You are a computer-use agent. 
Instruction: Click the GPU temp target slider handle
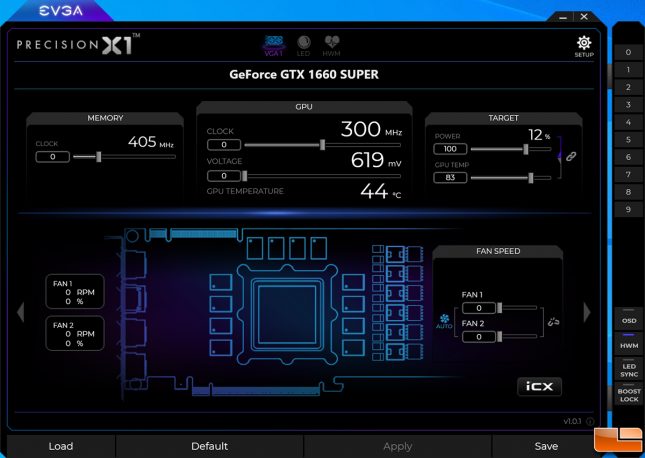click(x=531, y=178)
